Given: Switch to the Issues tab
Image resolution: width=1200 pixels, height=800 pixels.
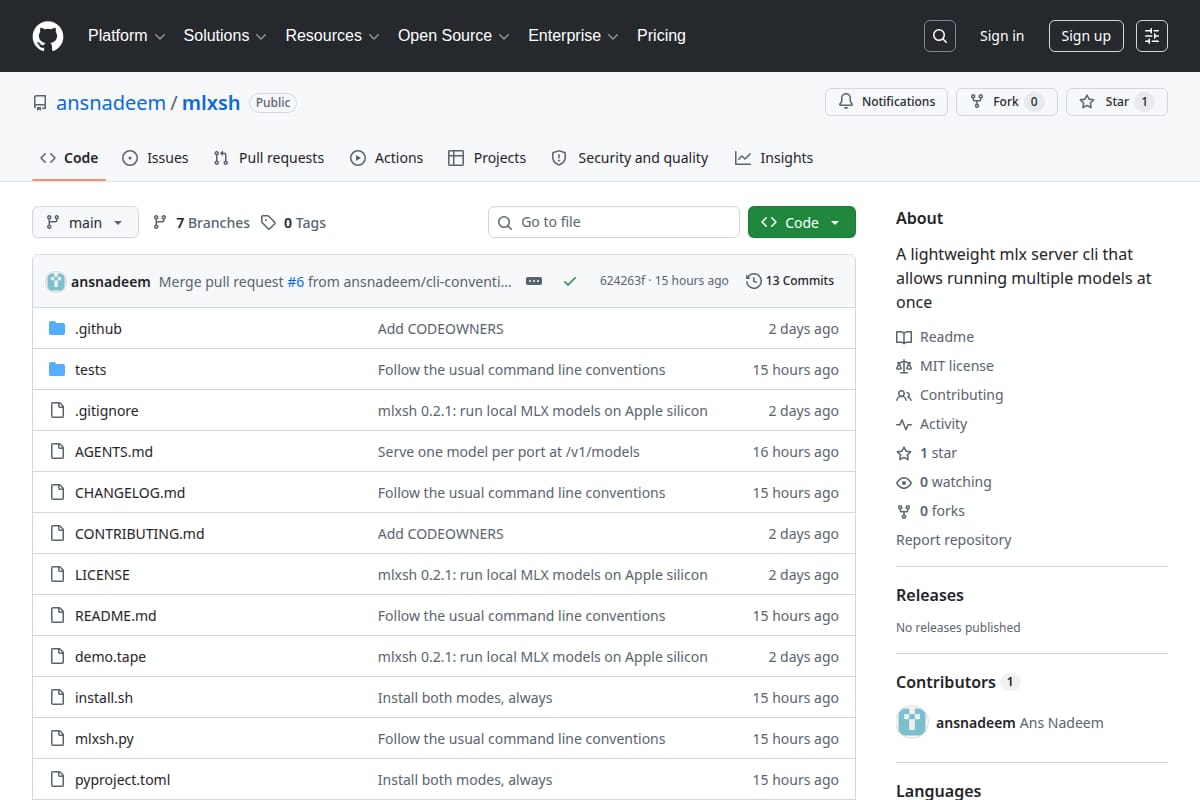Looking at the screenshot, I should click(x=155, y=158).
